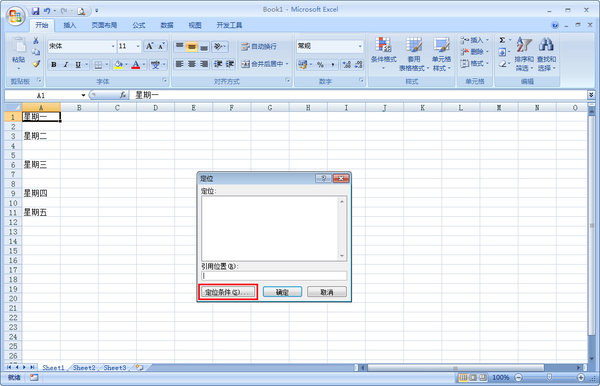Open the font name dropdown 宋体
Screen dimensions: 600x386
click(113, 46)
